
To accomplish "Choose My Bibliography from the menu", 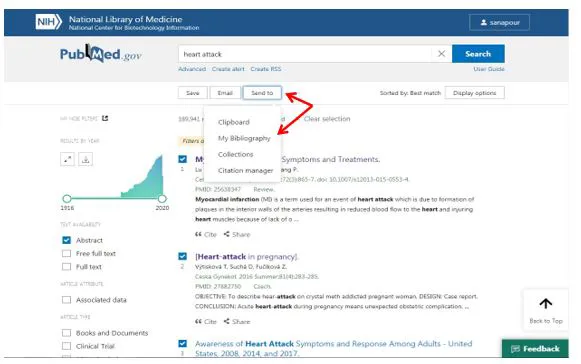I will 244,138.
